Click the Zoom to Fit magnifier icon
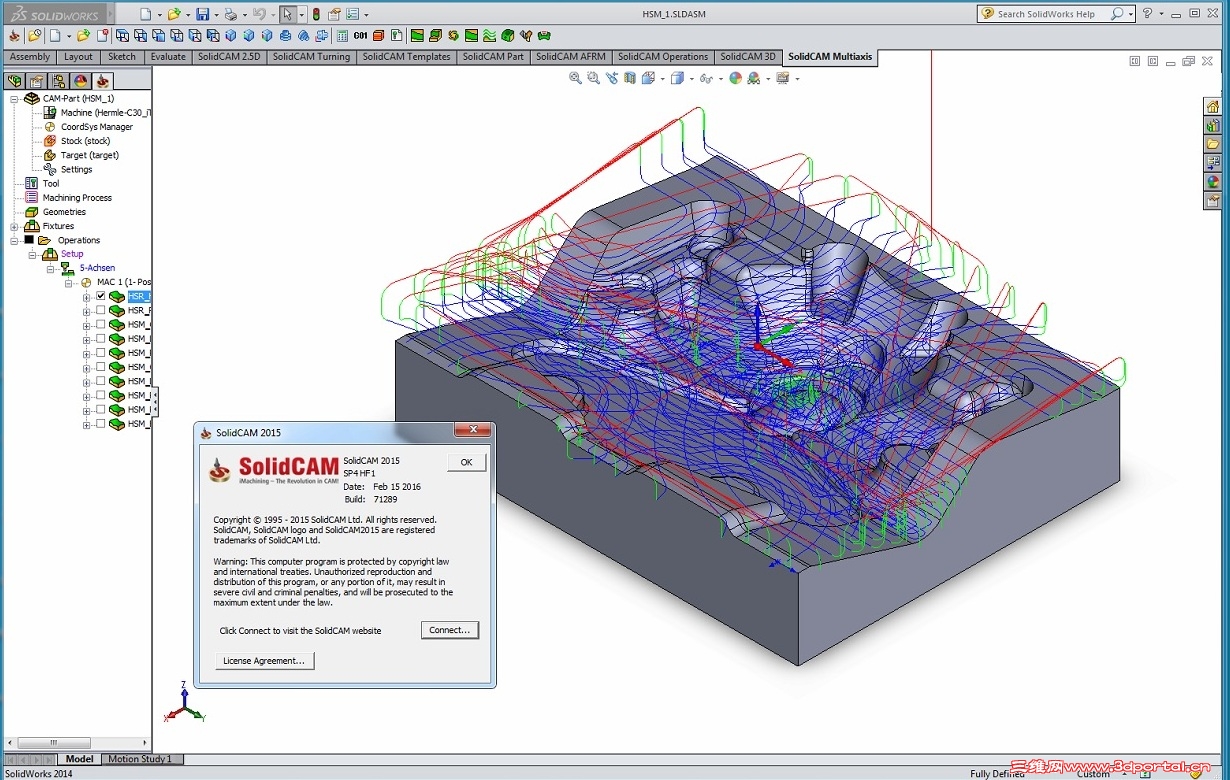This screenshot has height=780, width=1230. 575,78
